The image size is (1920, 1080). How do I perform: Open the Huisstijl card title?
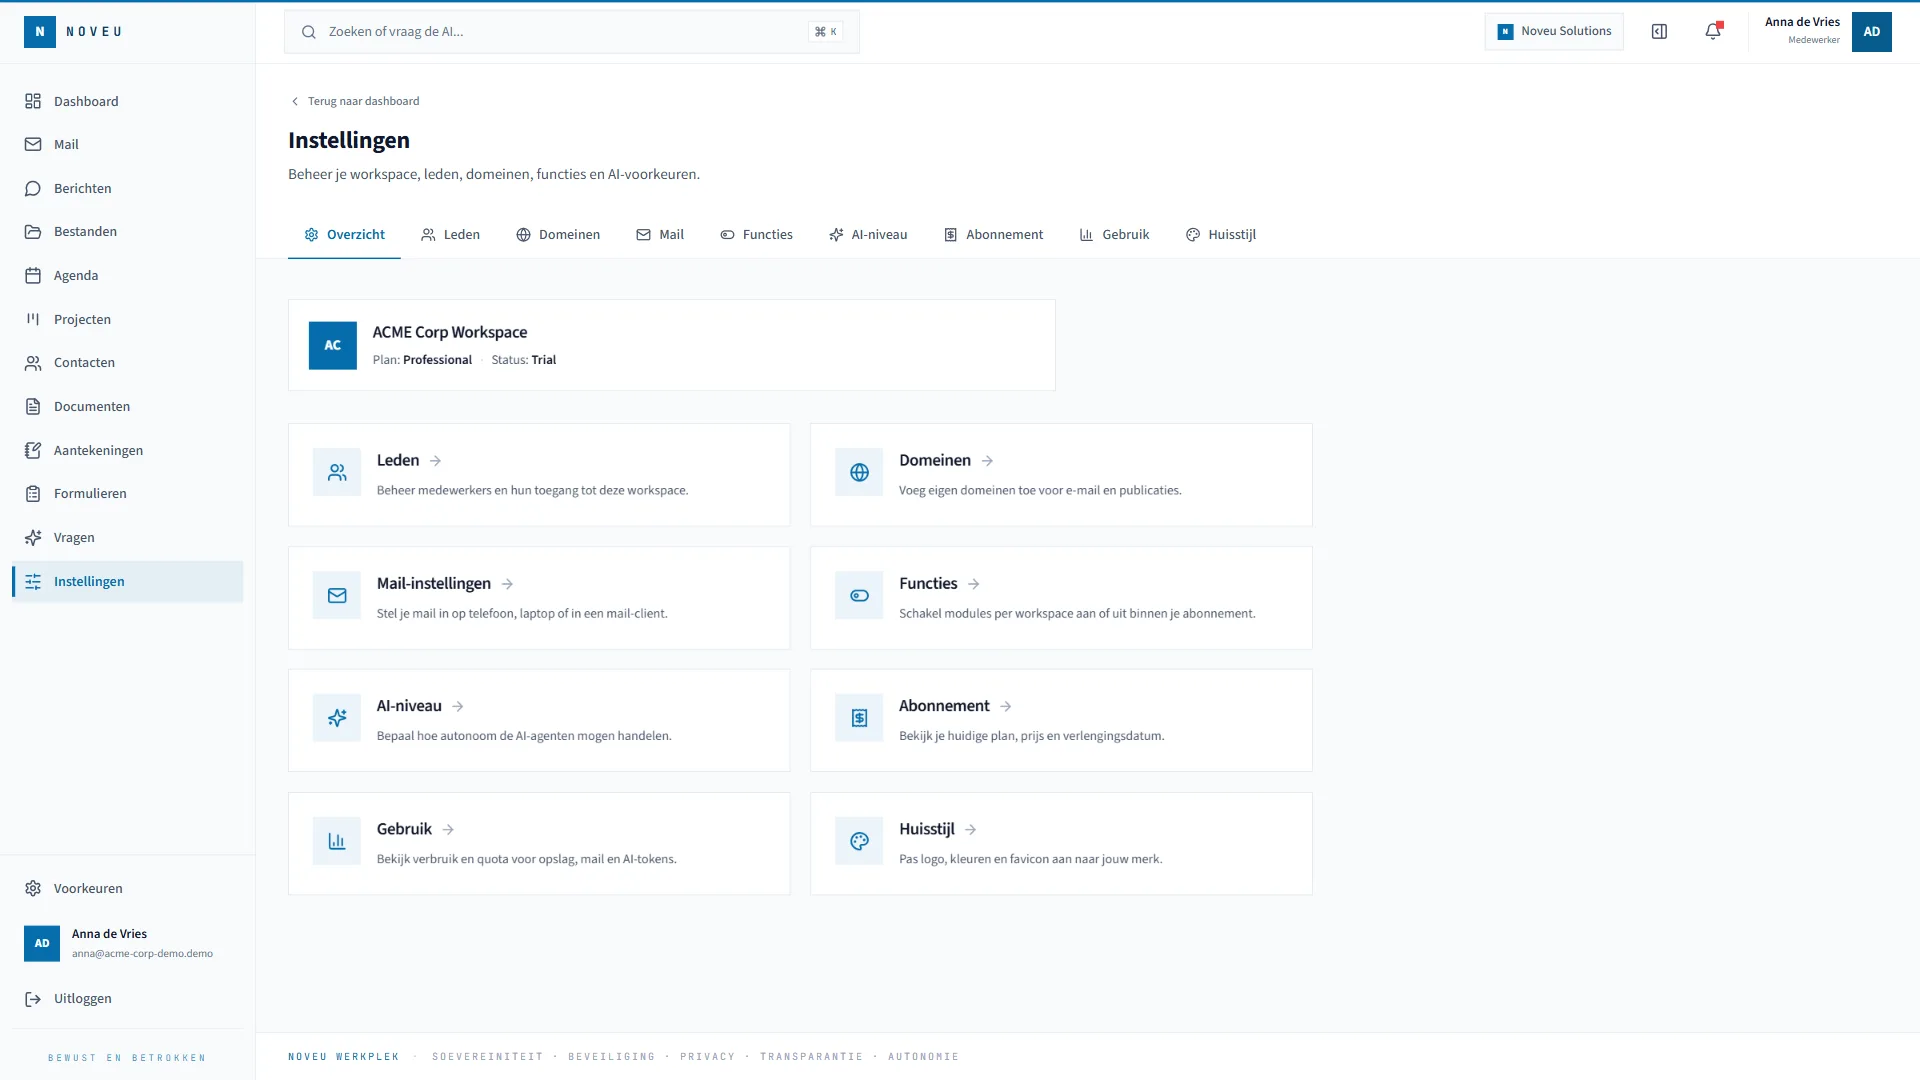pyautogui.click(x=926, y=829)
